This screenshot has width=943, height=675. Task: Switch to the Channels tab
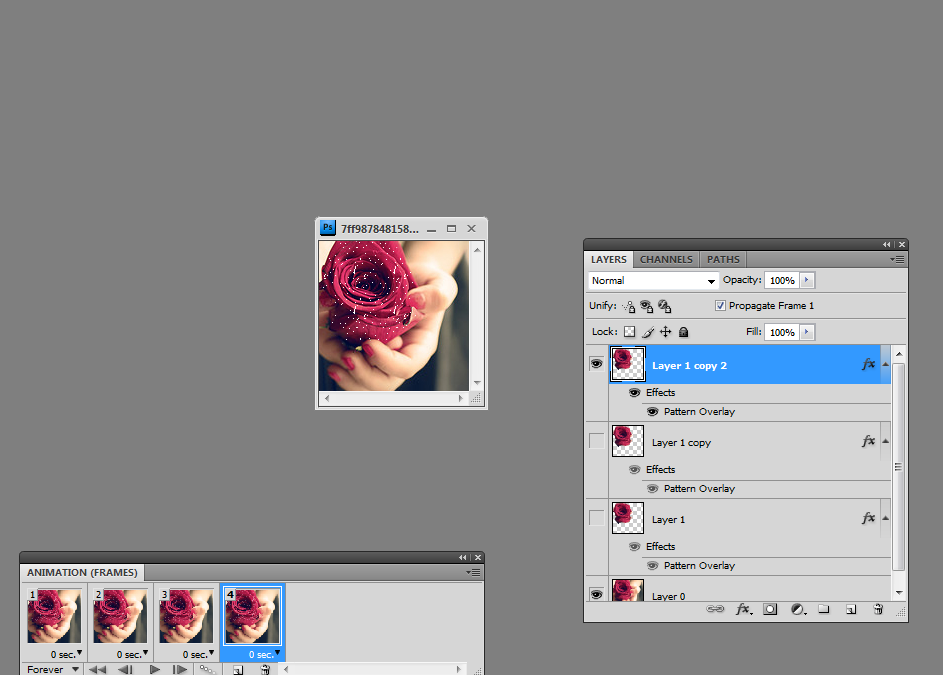click(x=666, y=259)
